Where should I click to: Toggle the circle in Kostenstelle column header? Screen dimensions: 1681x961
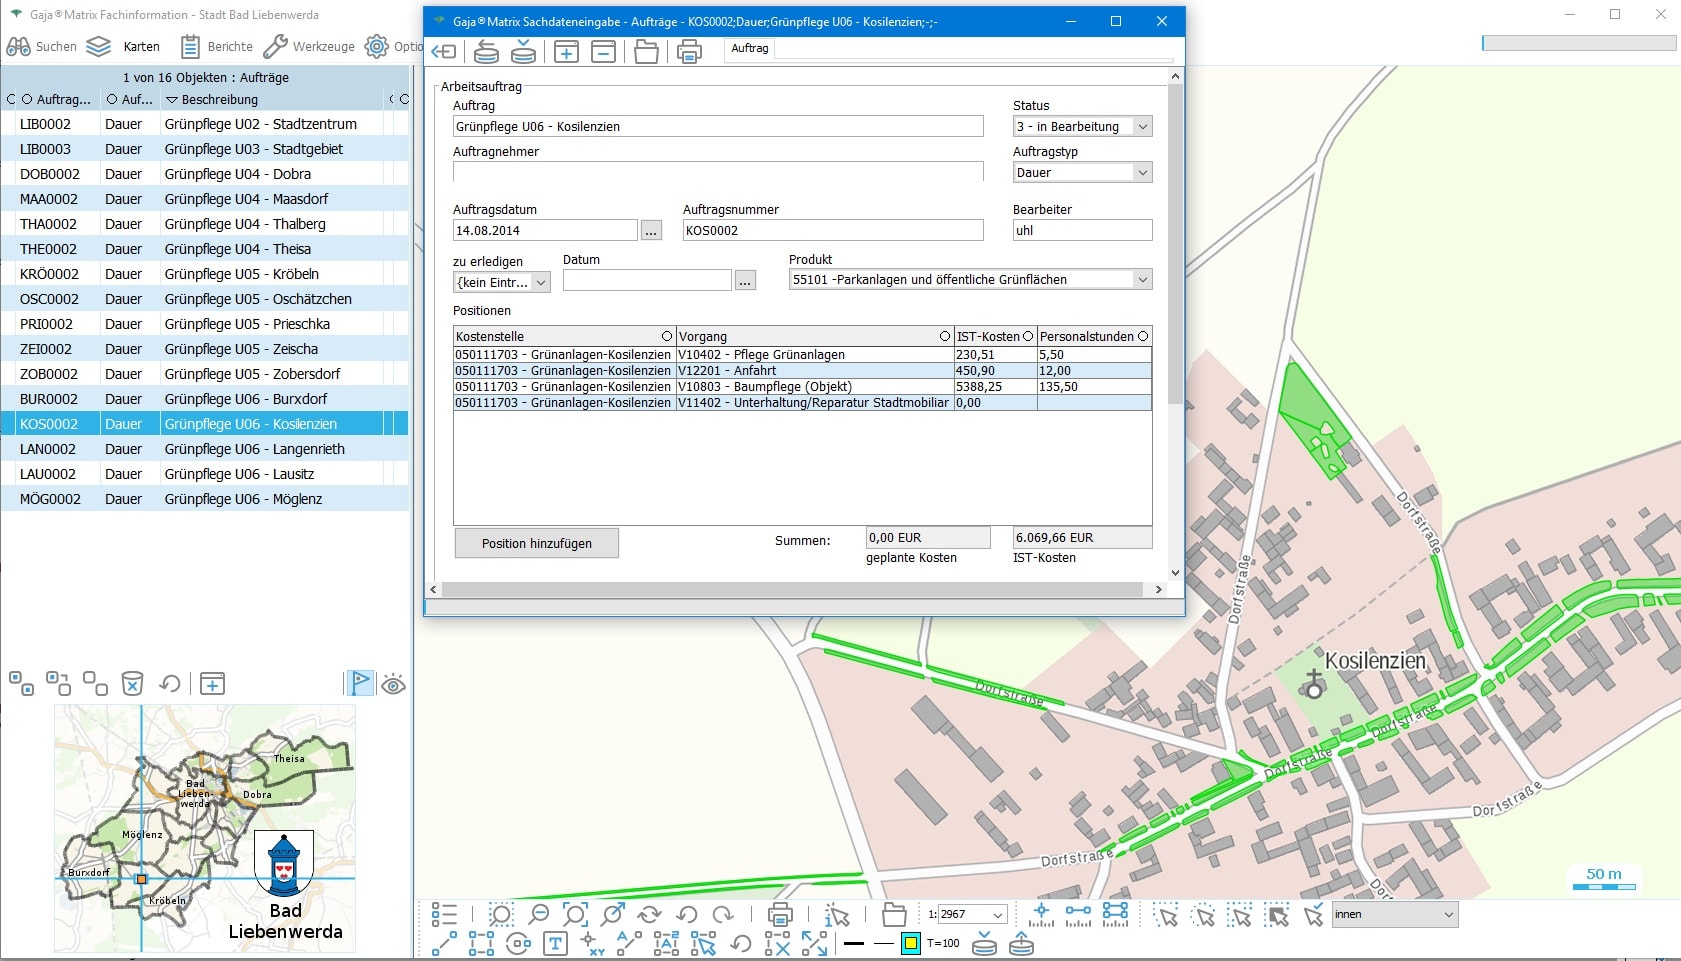click(x=667, y=337)
